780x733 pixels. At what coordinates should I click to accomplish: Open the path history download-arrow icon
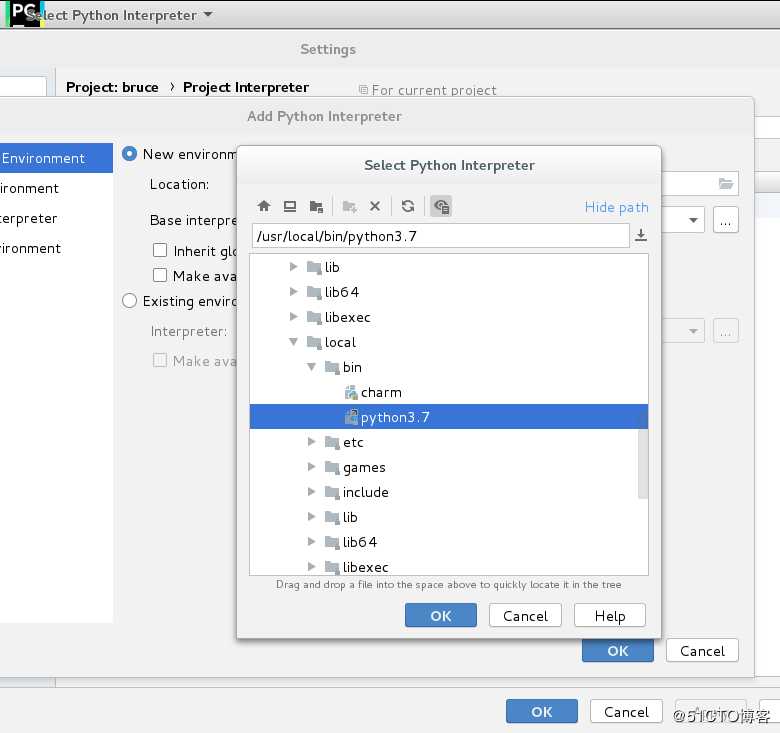tap(641, 235)
